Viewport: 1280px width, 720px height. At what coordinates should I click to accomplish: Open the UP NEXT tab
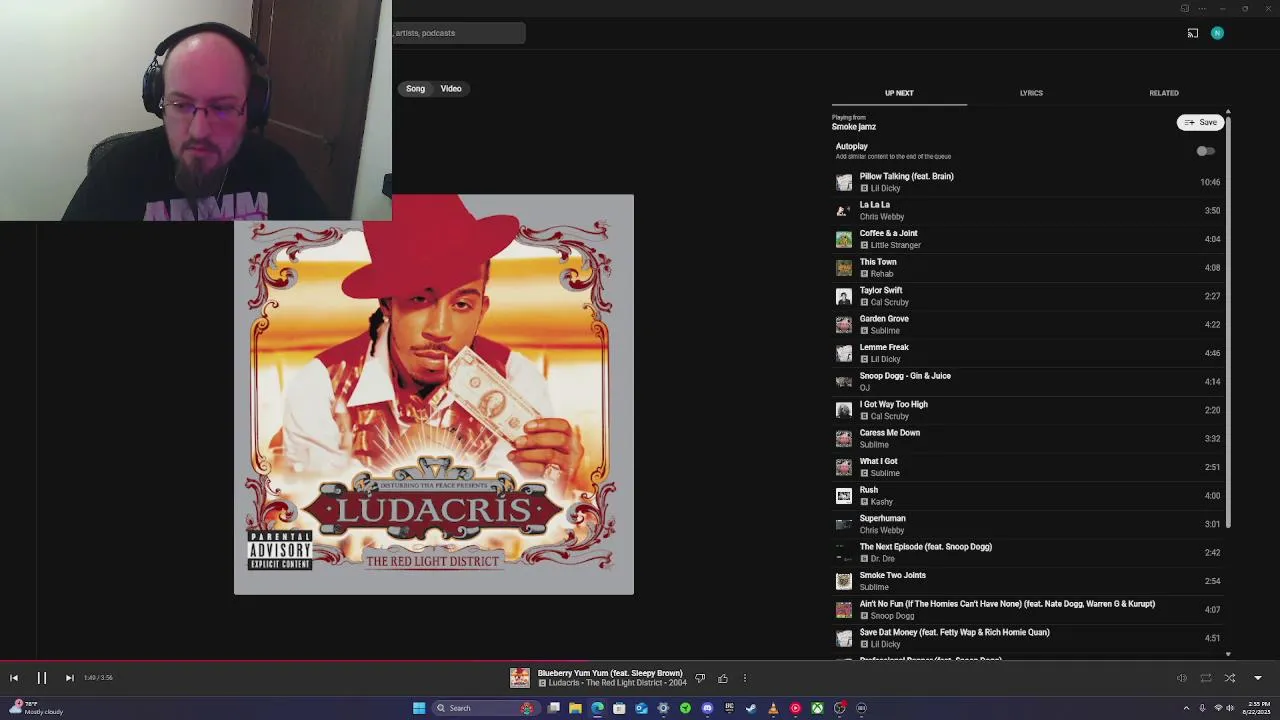899,93
